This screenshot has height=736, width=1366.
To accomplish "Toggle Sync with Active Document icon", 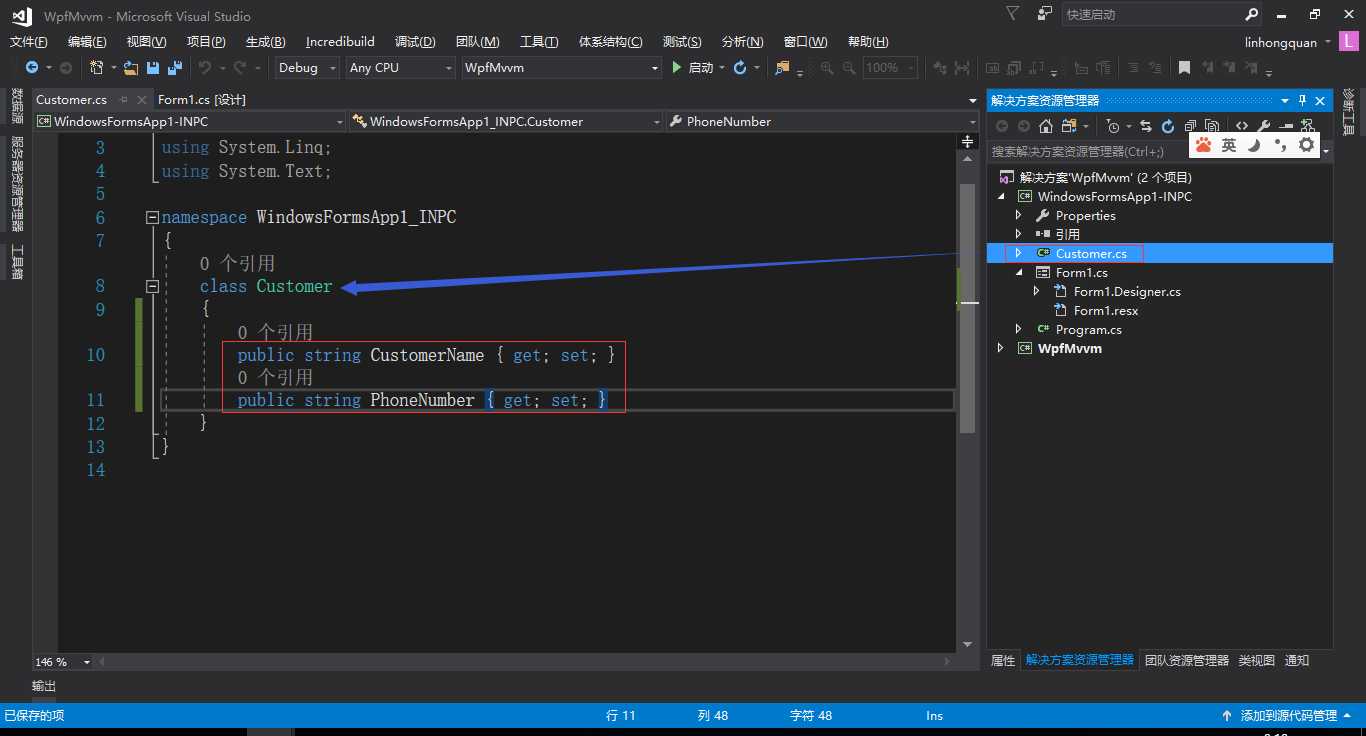I will [x=1146, y=126].
